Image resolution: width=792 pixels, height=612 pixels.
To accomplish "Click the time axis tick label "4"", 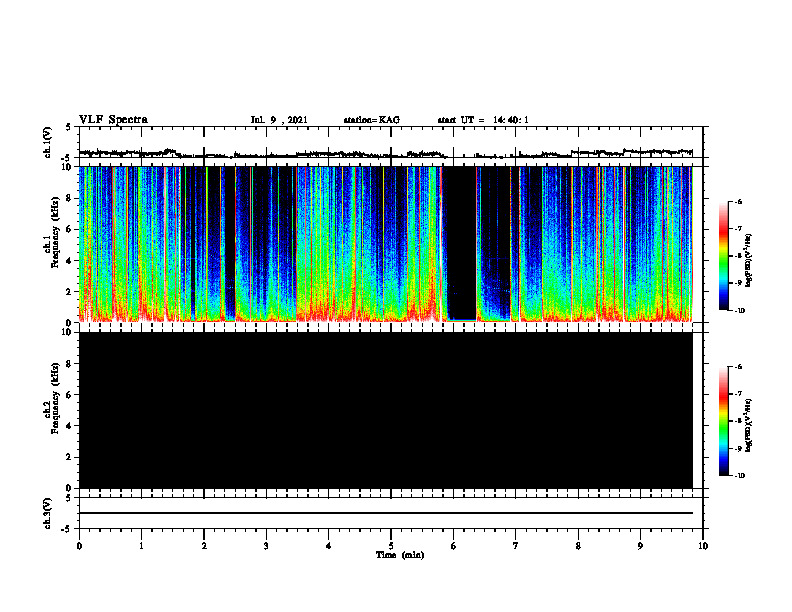I will [329, 546].
